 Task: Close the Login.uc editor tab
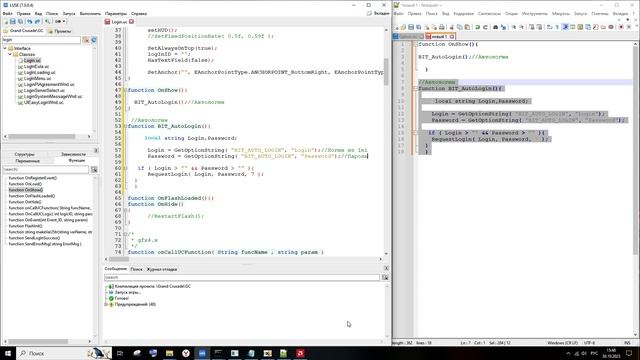point(131,22)
